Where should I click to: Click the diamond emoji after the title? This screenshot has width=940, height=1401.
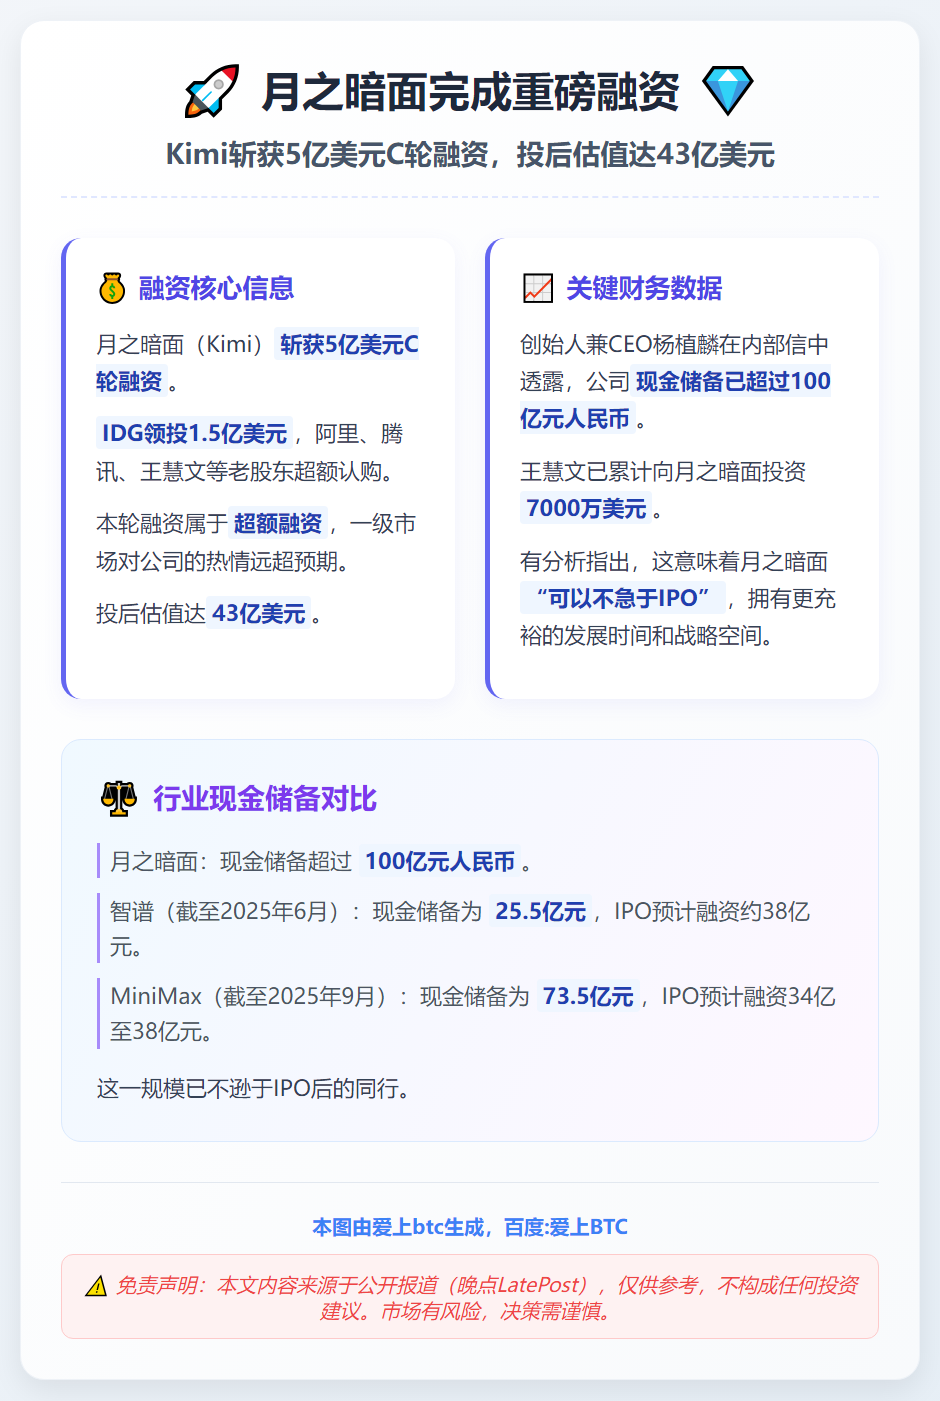click(x=727, y=91)
